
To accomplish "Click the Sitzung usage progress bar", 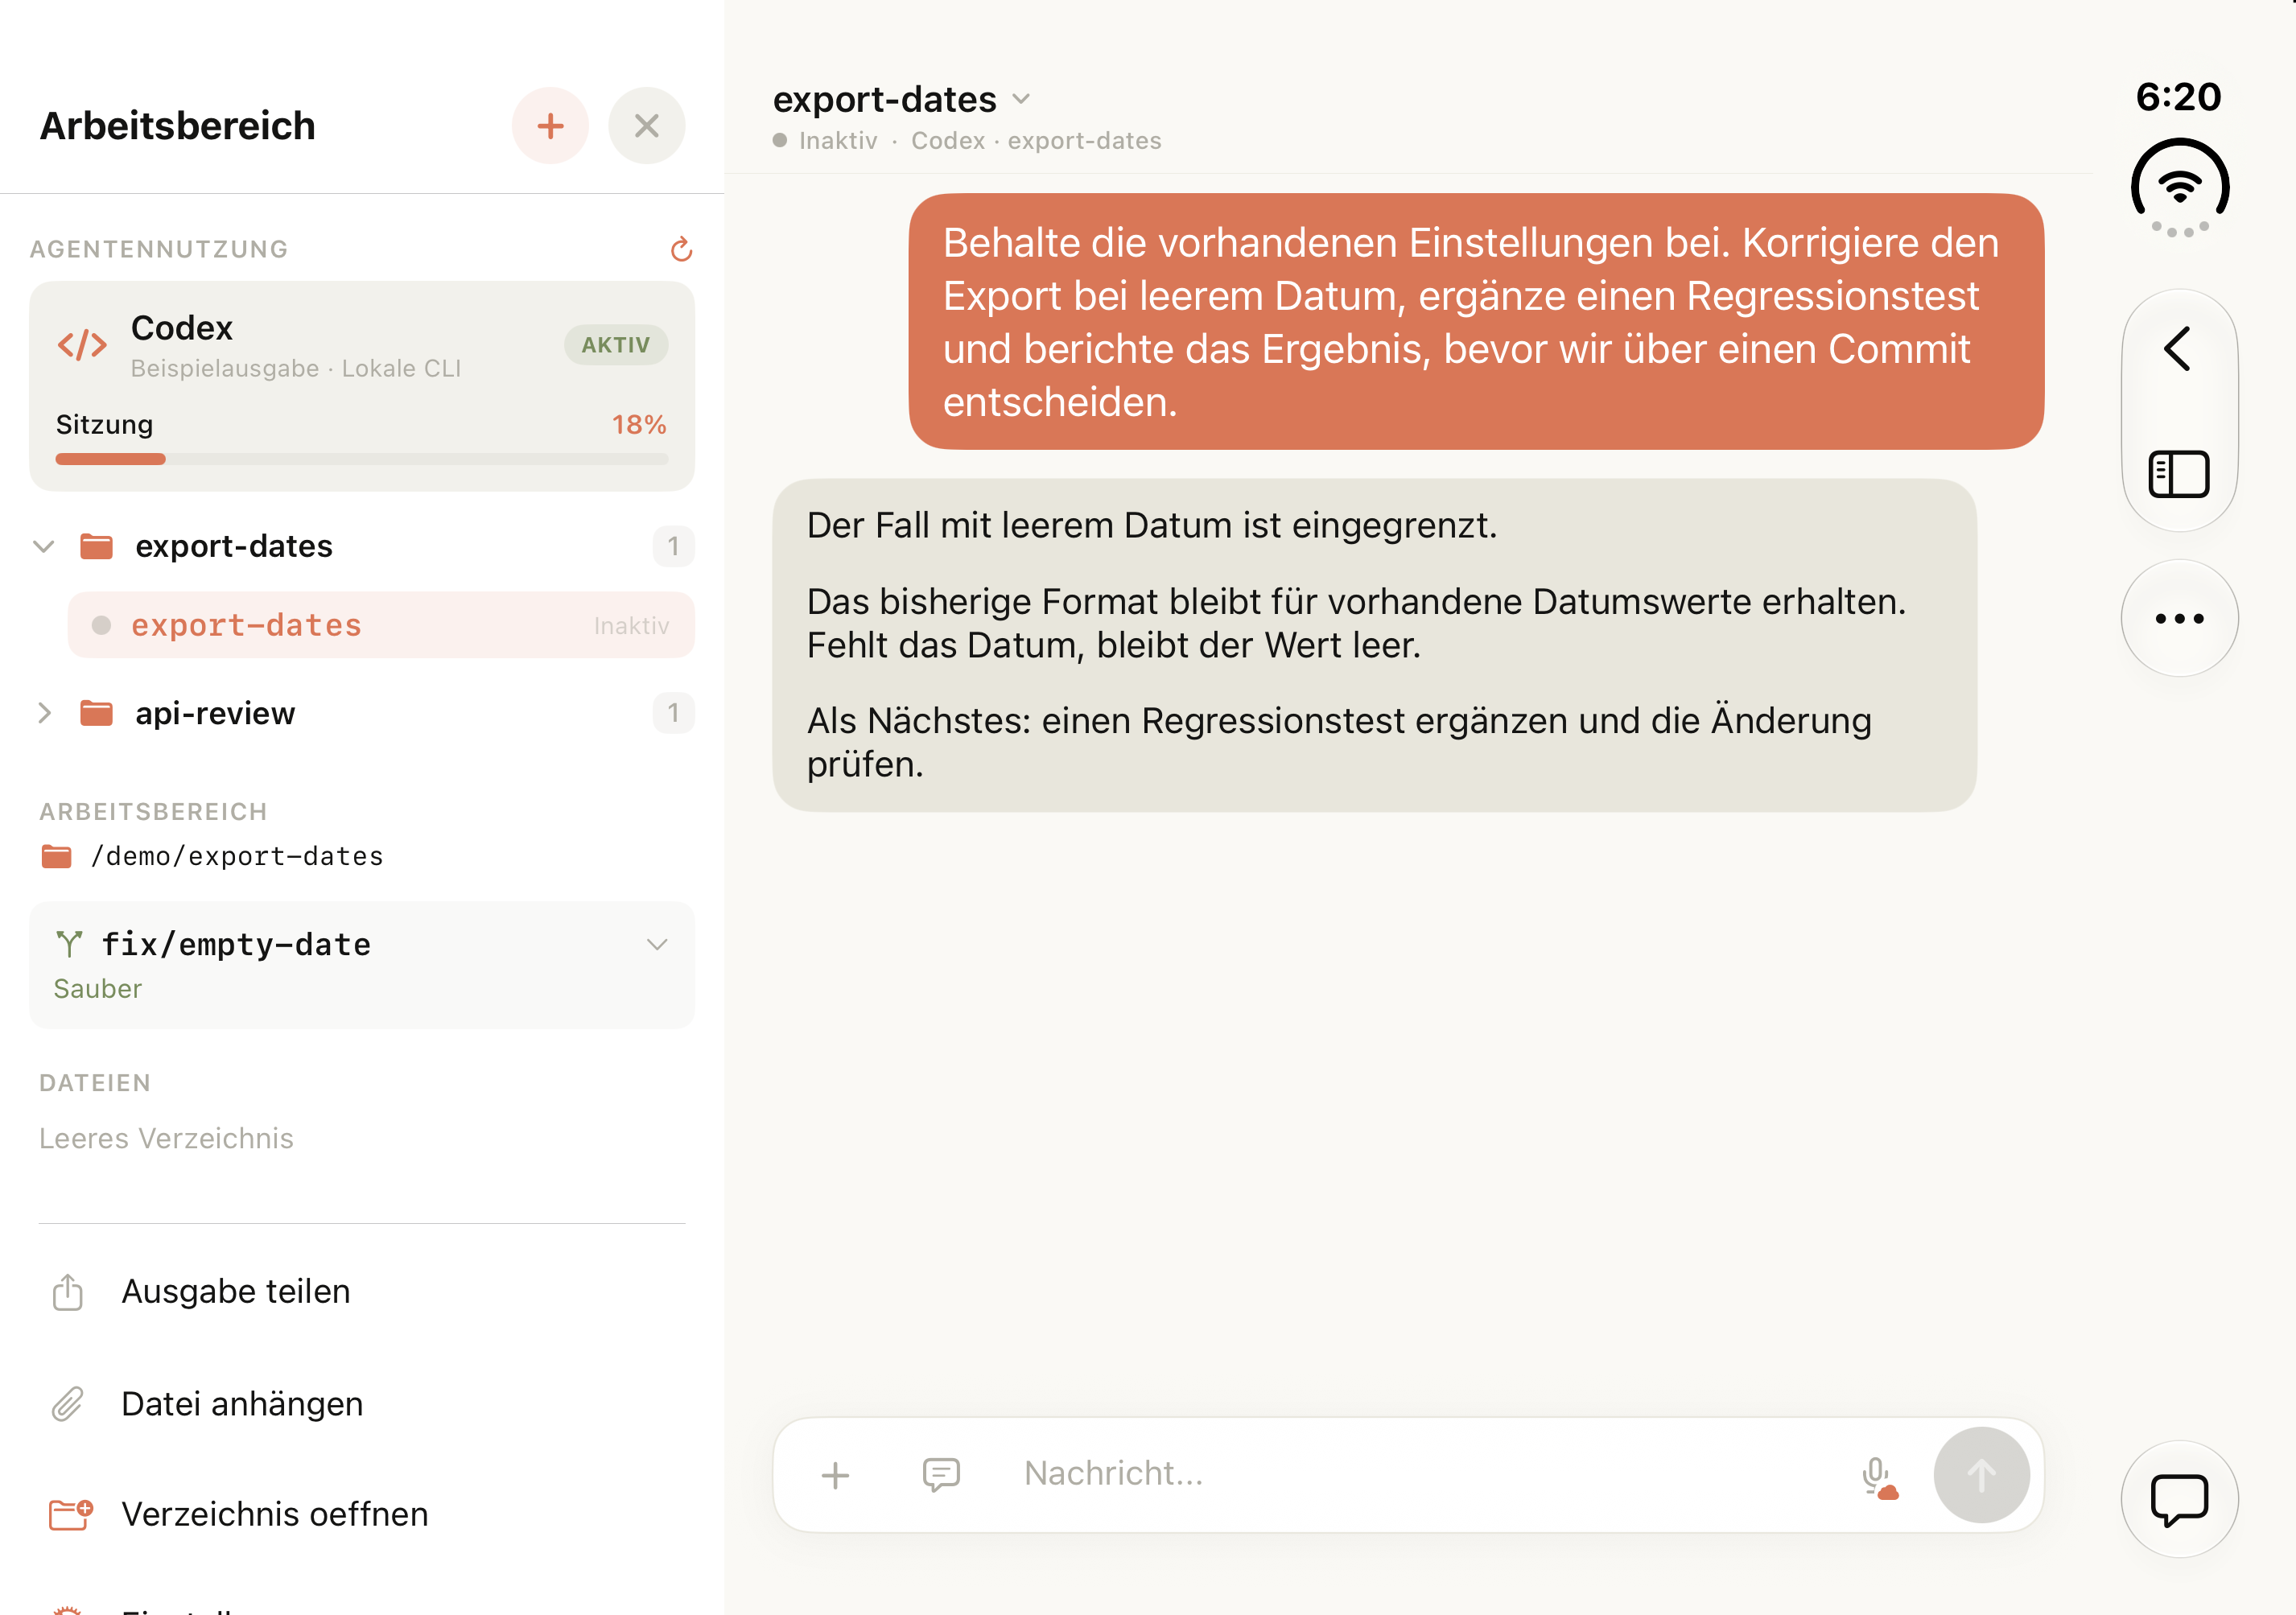I will pos(362,459).
